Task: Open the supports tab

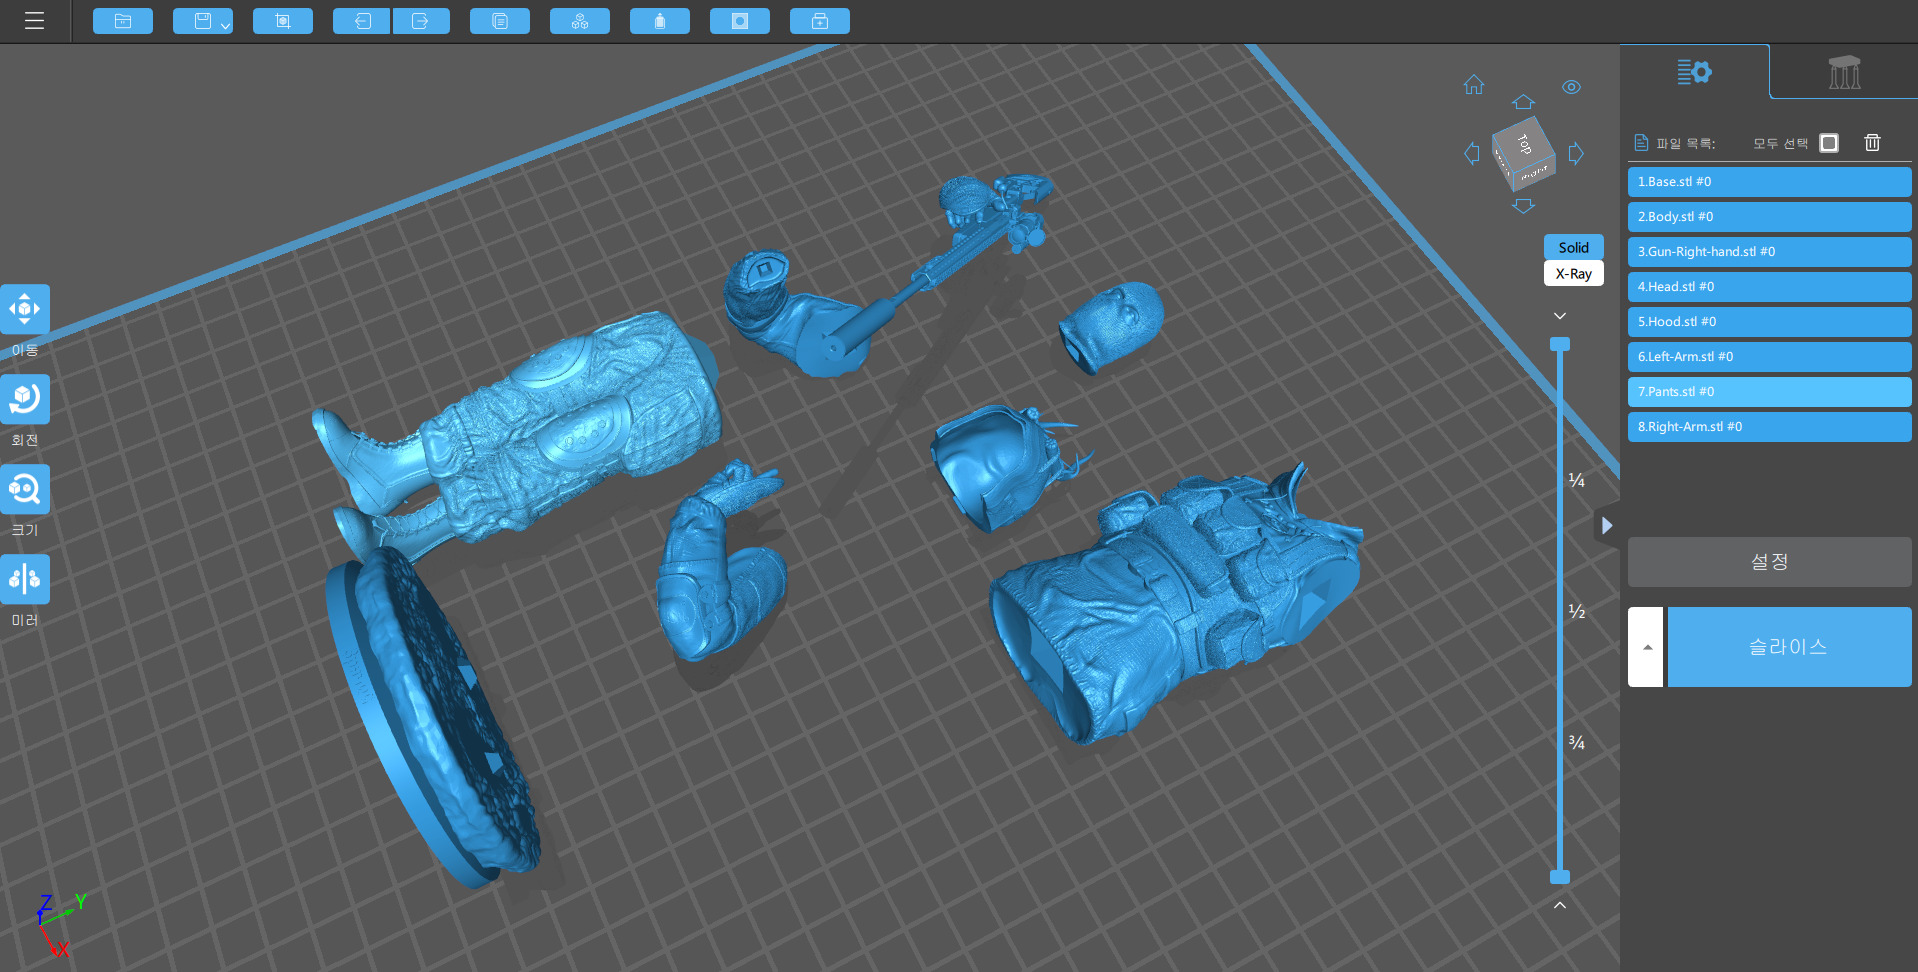Action: (1844, 72)
